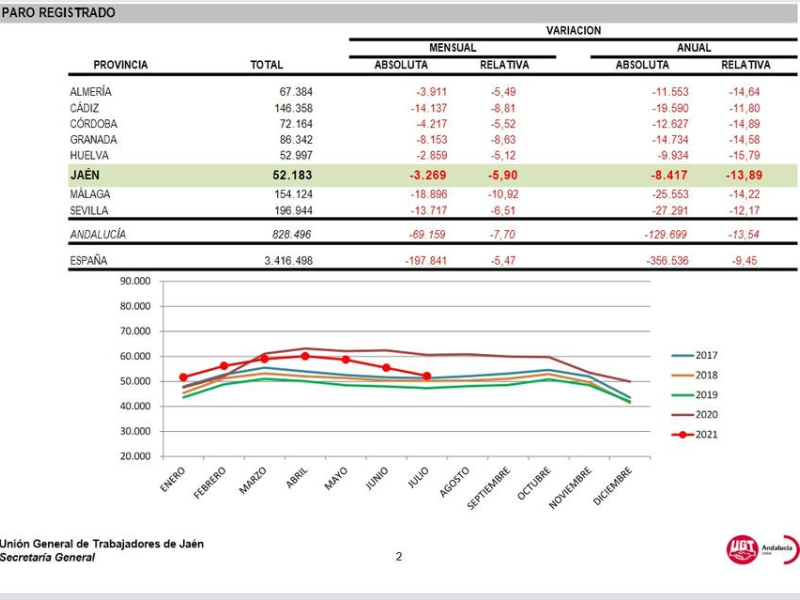The height and width of the screenshot is (600, 800).
Task: Select the highlighted JAÉN province name
Action: 84,175
